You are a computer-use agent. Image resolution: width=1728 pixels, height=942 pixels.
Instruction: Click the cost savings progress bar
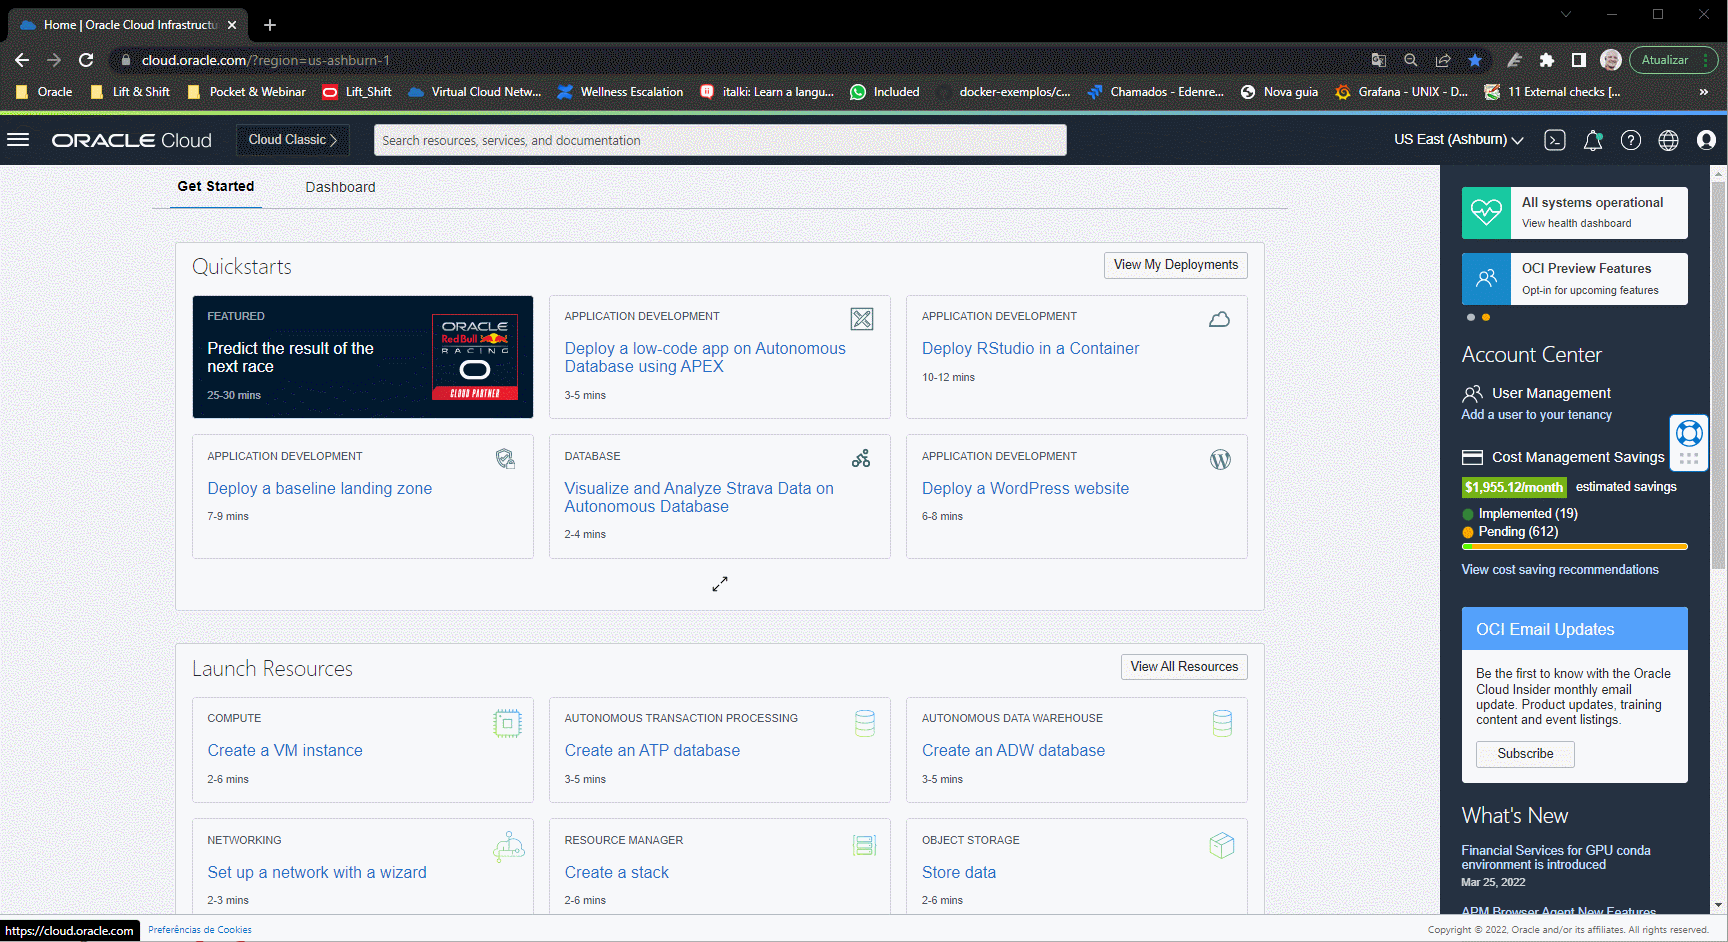(1574, 547)
